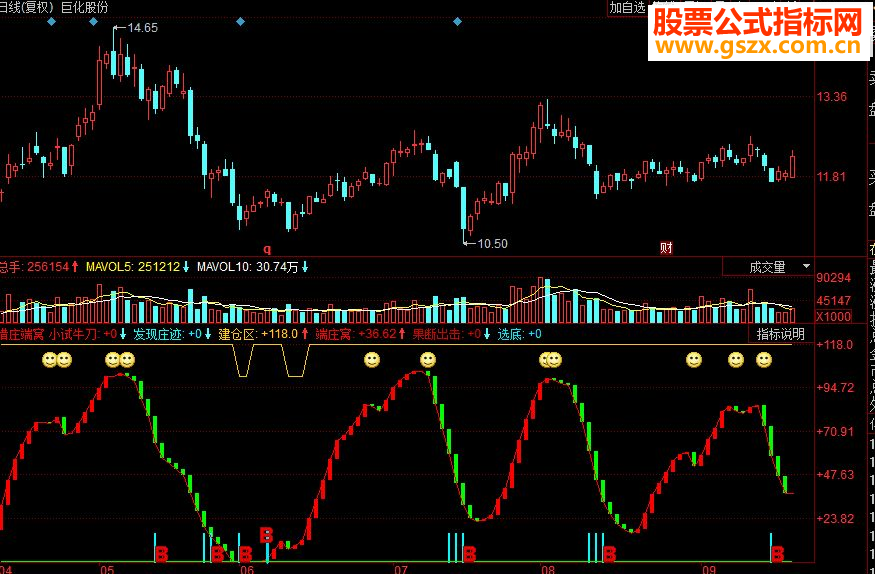This screenshot has height=574, width=875.
Task: Click the 端庄窝: +36.62 indicator label
Action: (x=360, y=334)
